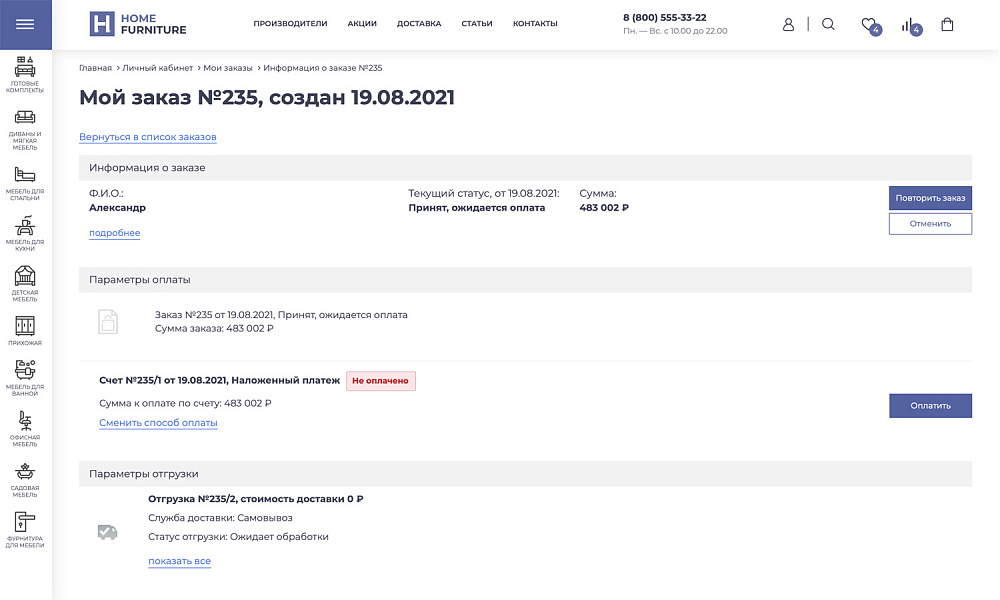1000x600 pixels.
Task: Open the hamburger menu
Action: pos(26,25)
